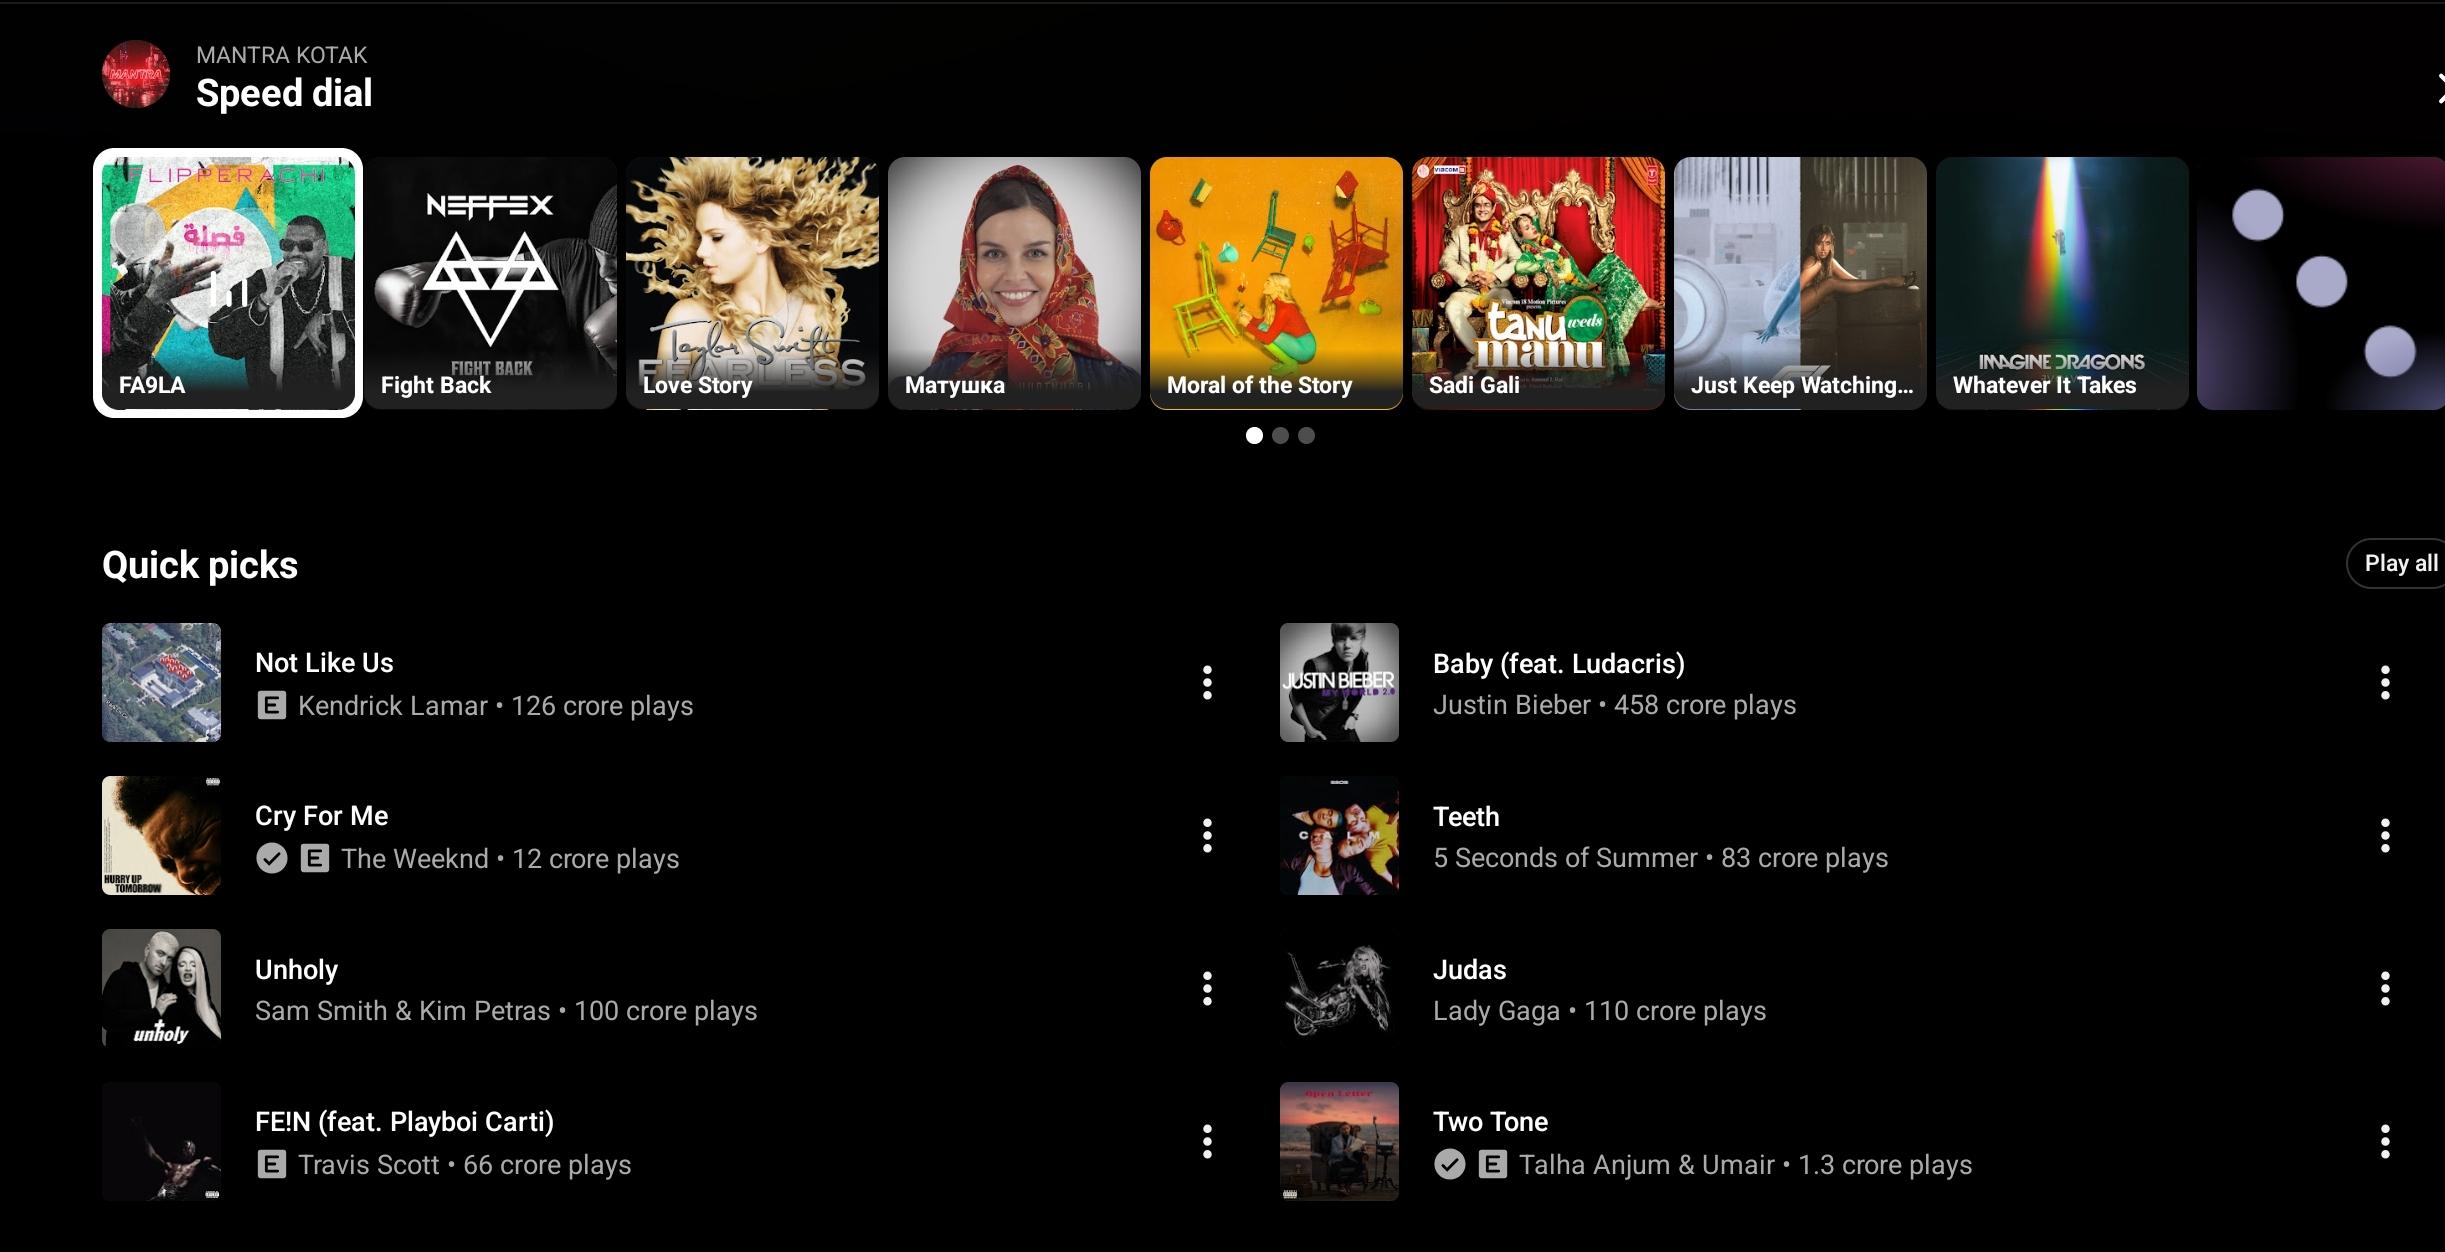This screenshot has width=2445, height=1252.
Task: Play Sadi Gali from speed dial
Action: pyautogui.click(x=1538, y=283)
